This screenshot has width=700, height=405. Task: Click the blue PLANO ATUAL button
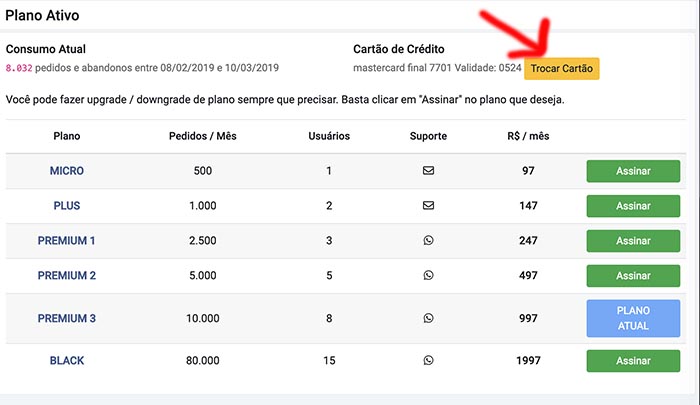pyautogui.click(x=633, y=318)
